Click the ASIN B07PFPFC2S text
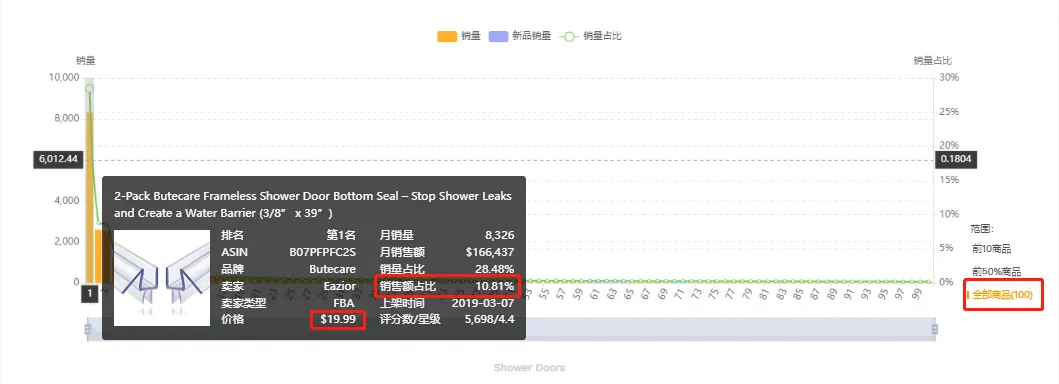This screenshot has width=1059, height=384. (322, 252)
